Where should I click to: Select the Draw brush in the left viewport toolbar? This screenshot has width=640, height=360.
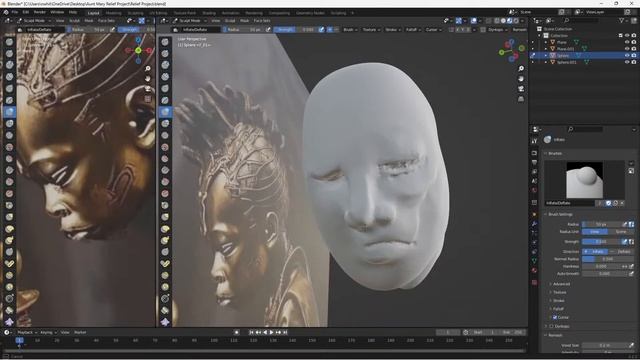pos(9,42)
